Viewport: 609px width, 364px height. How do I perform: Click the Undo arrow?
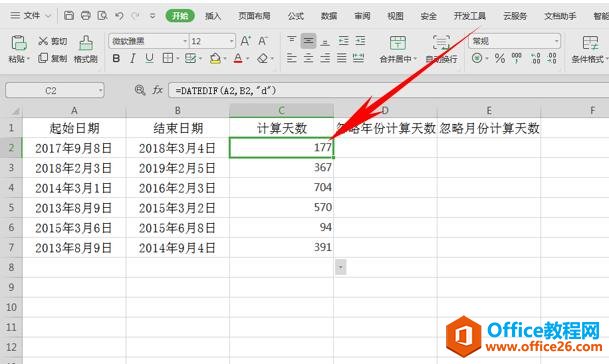pyautogui.click(x=119, y=16)
